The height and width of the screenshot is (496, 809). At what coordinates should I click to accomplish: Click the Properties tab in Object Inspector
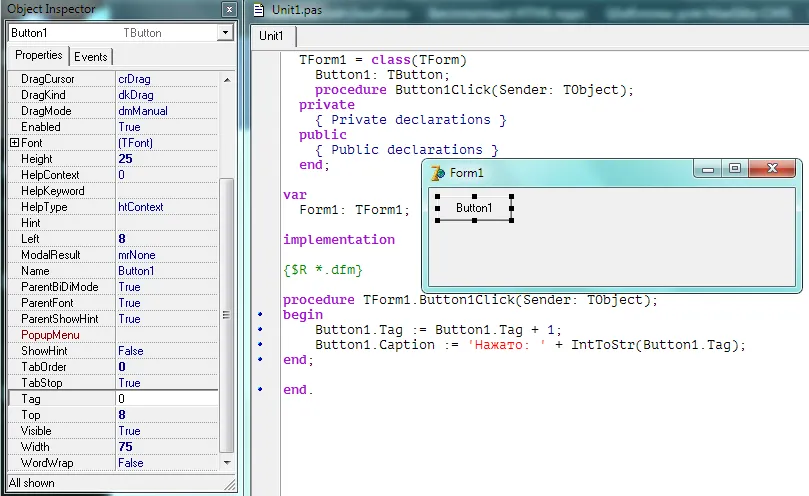[39, 56]
